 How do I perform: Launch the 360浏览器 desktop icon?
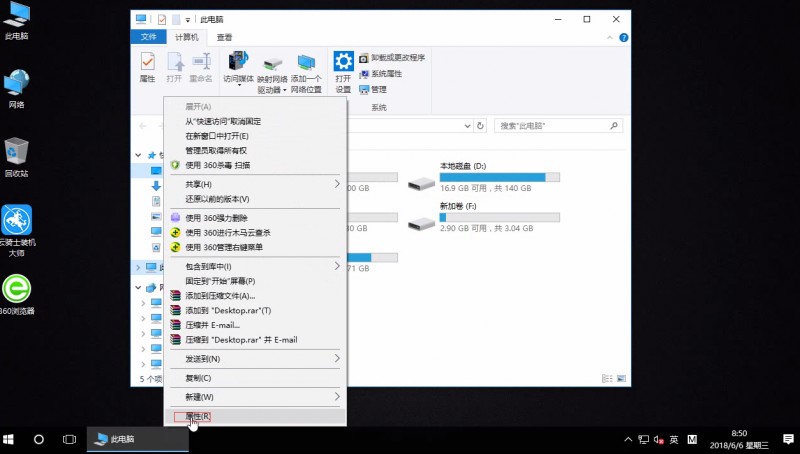click(17, 294)
